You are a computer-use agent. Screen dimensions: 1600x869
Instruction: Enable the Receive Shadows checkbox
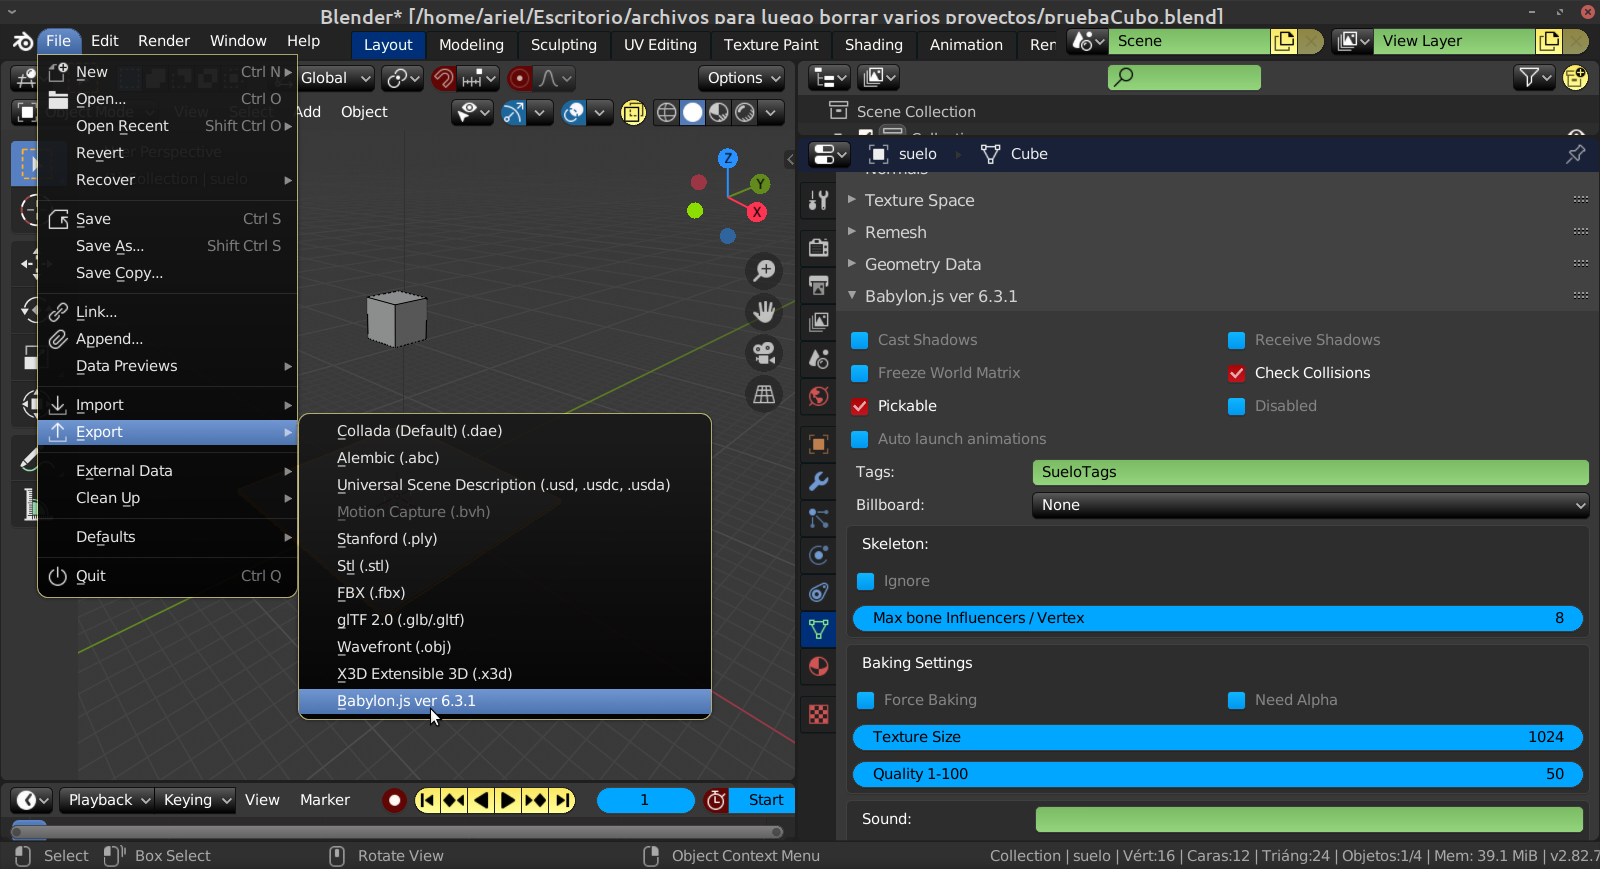pos(1236,340)
